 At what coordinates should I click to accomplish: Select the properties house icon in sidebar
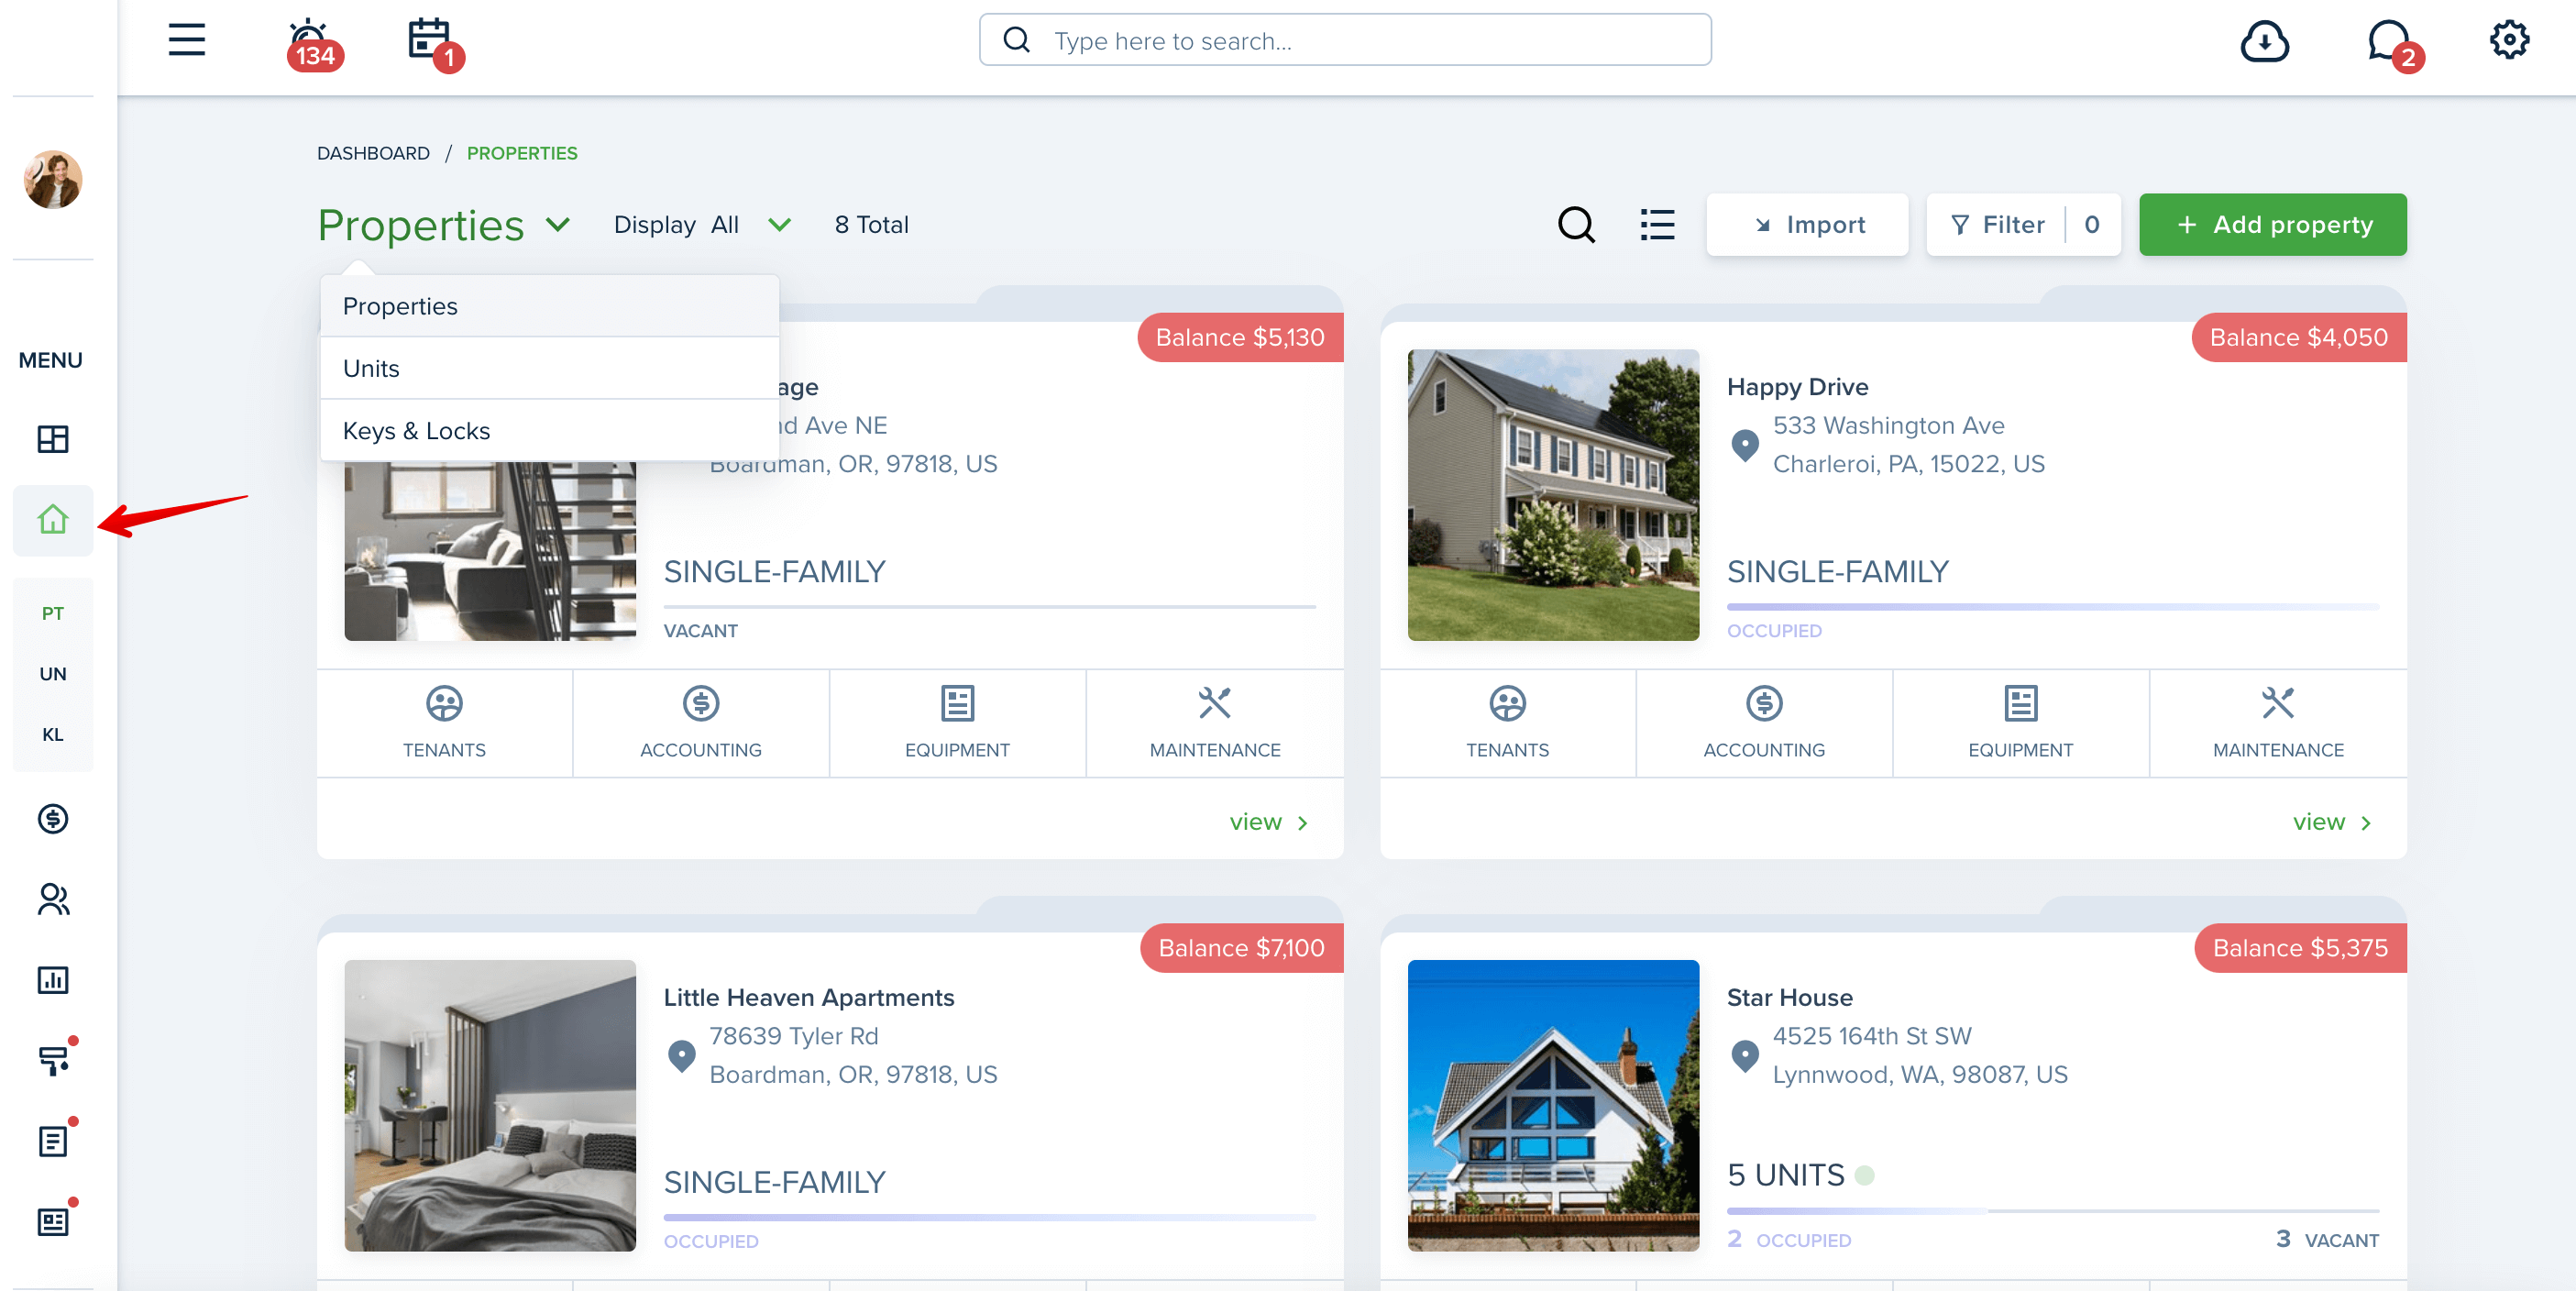(x=53, y=520)
